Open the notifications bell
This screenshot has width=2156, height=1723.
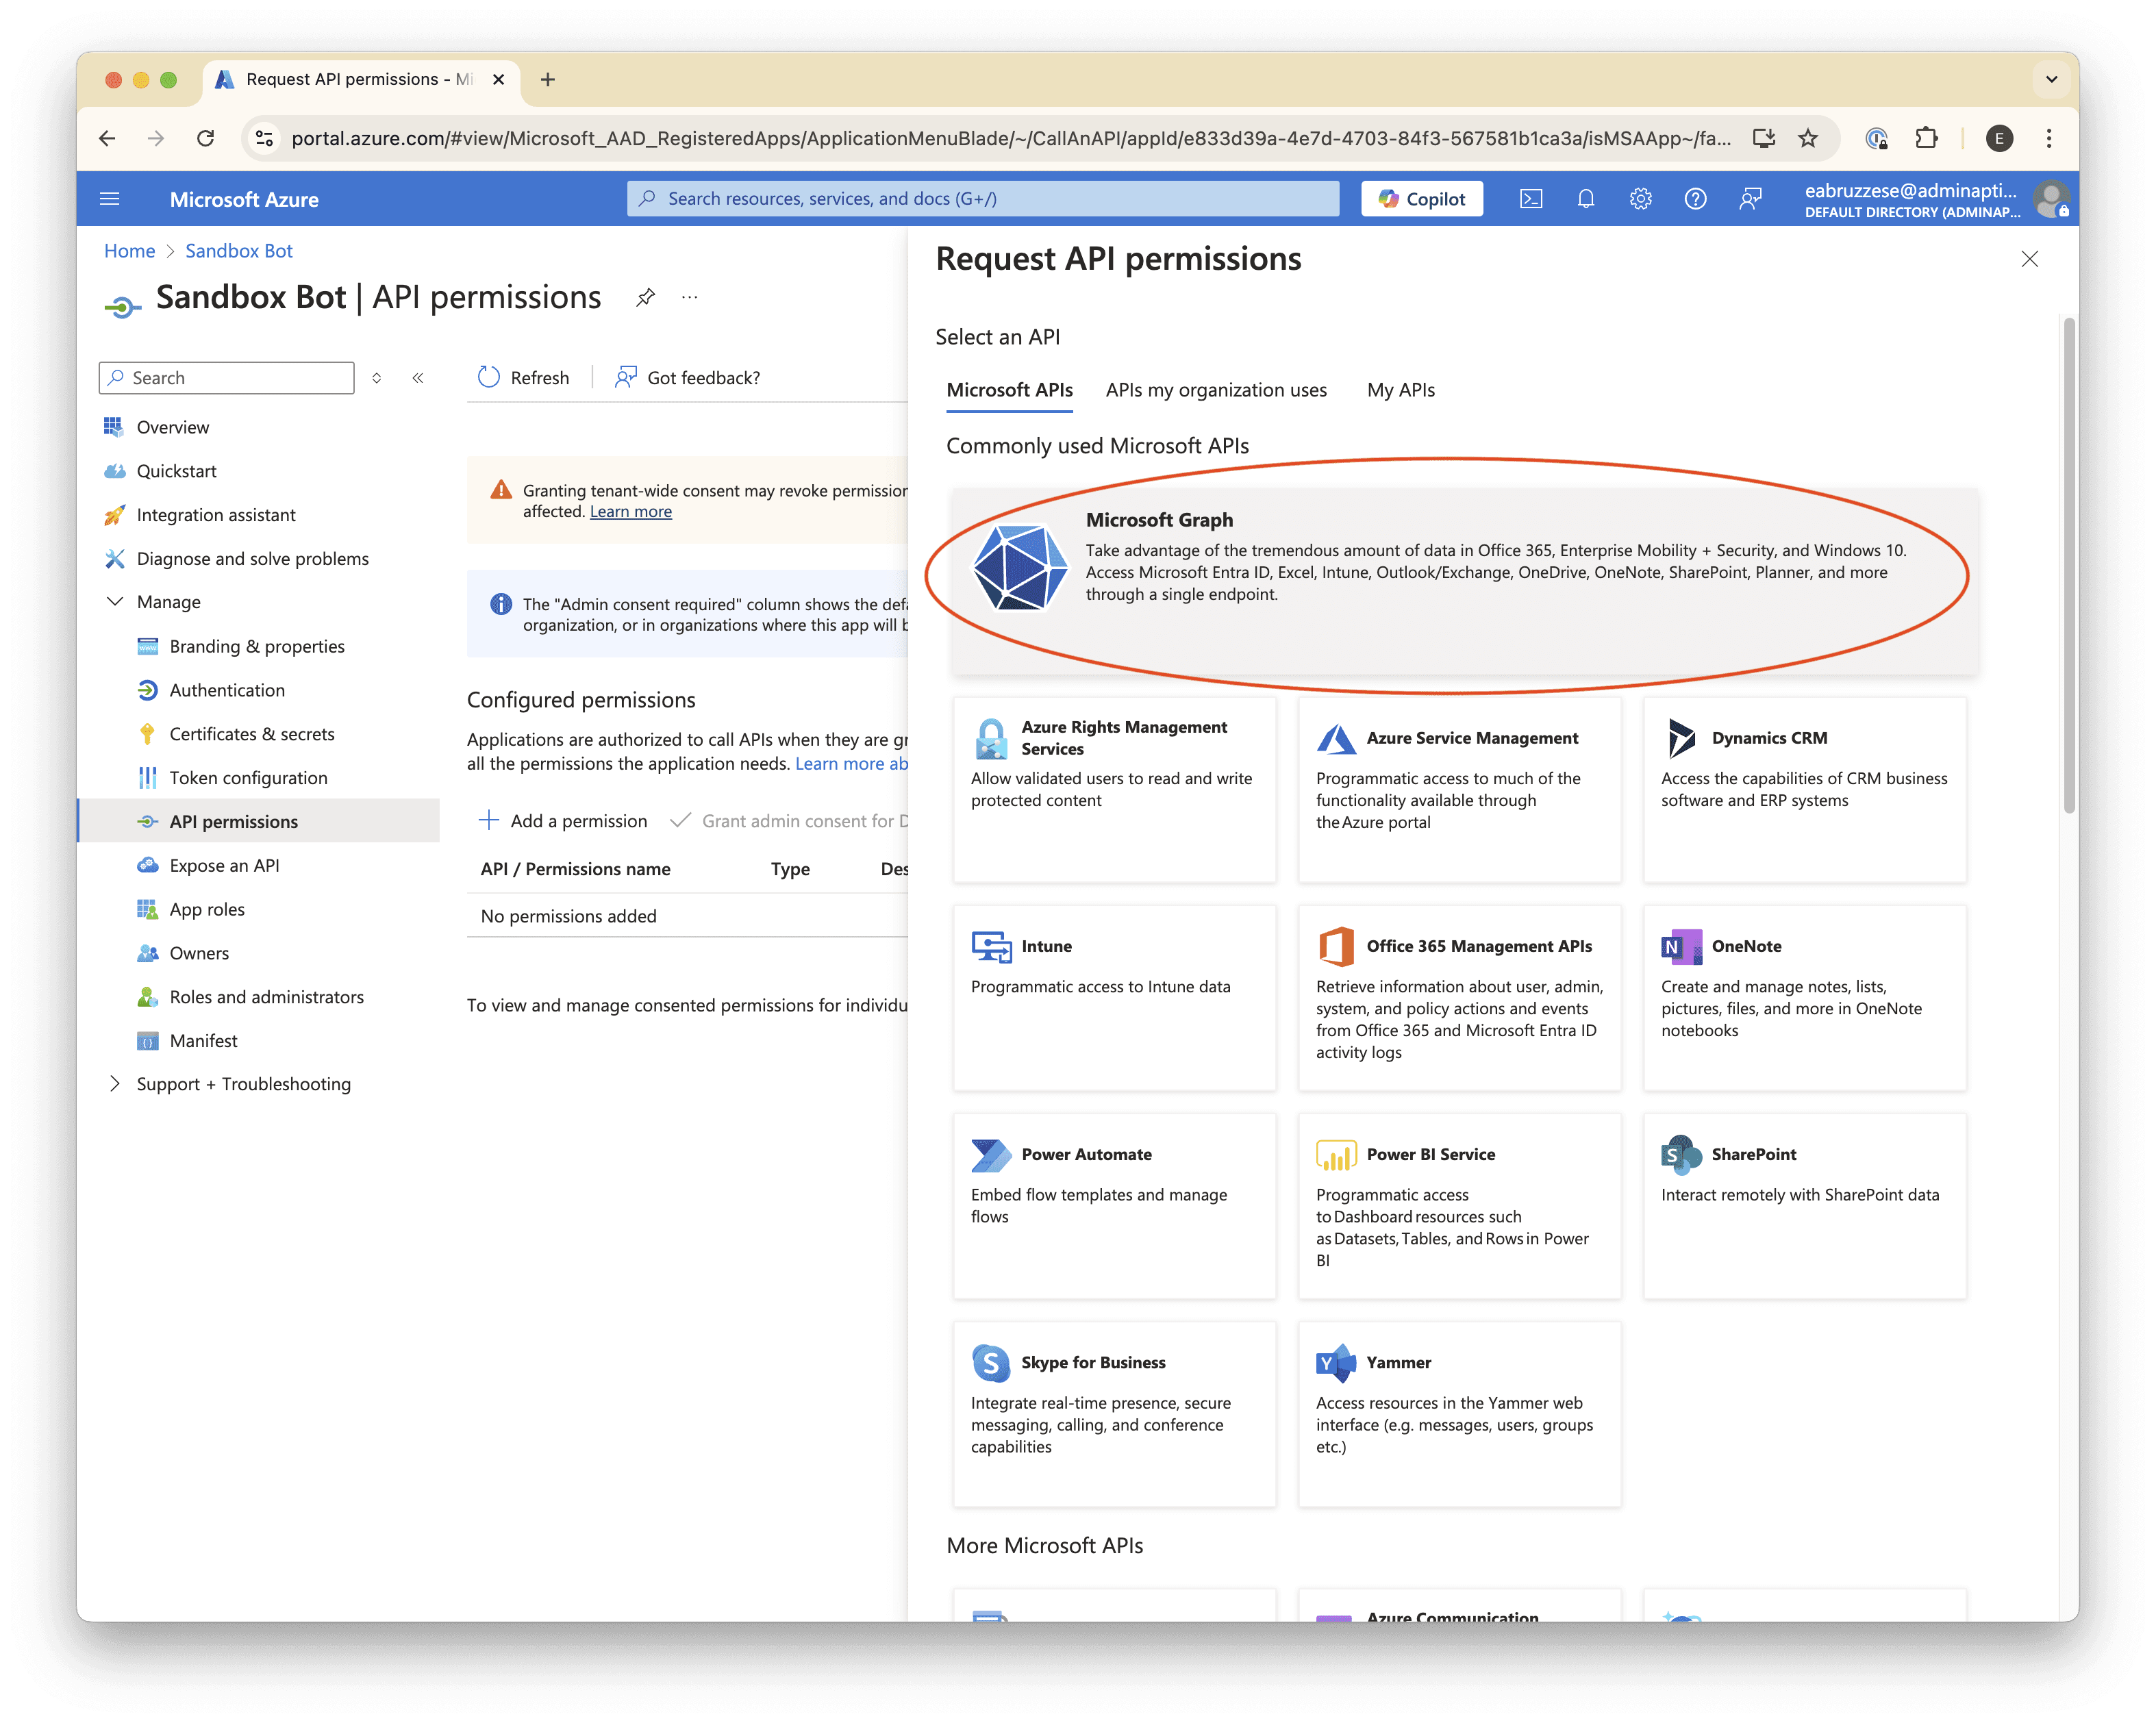[x=1585, y=199]
